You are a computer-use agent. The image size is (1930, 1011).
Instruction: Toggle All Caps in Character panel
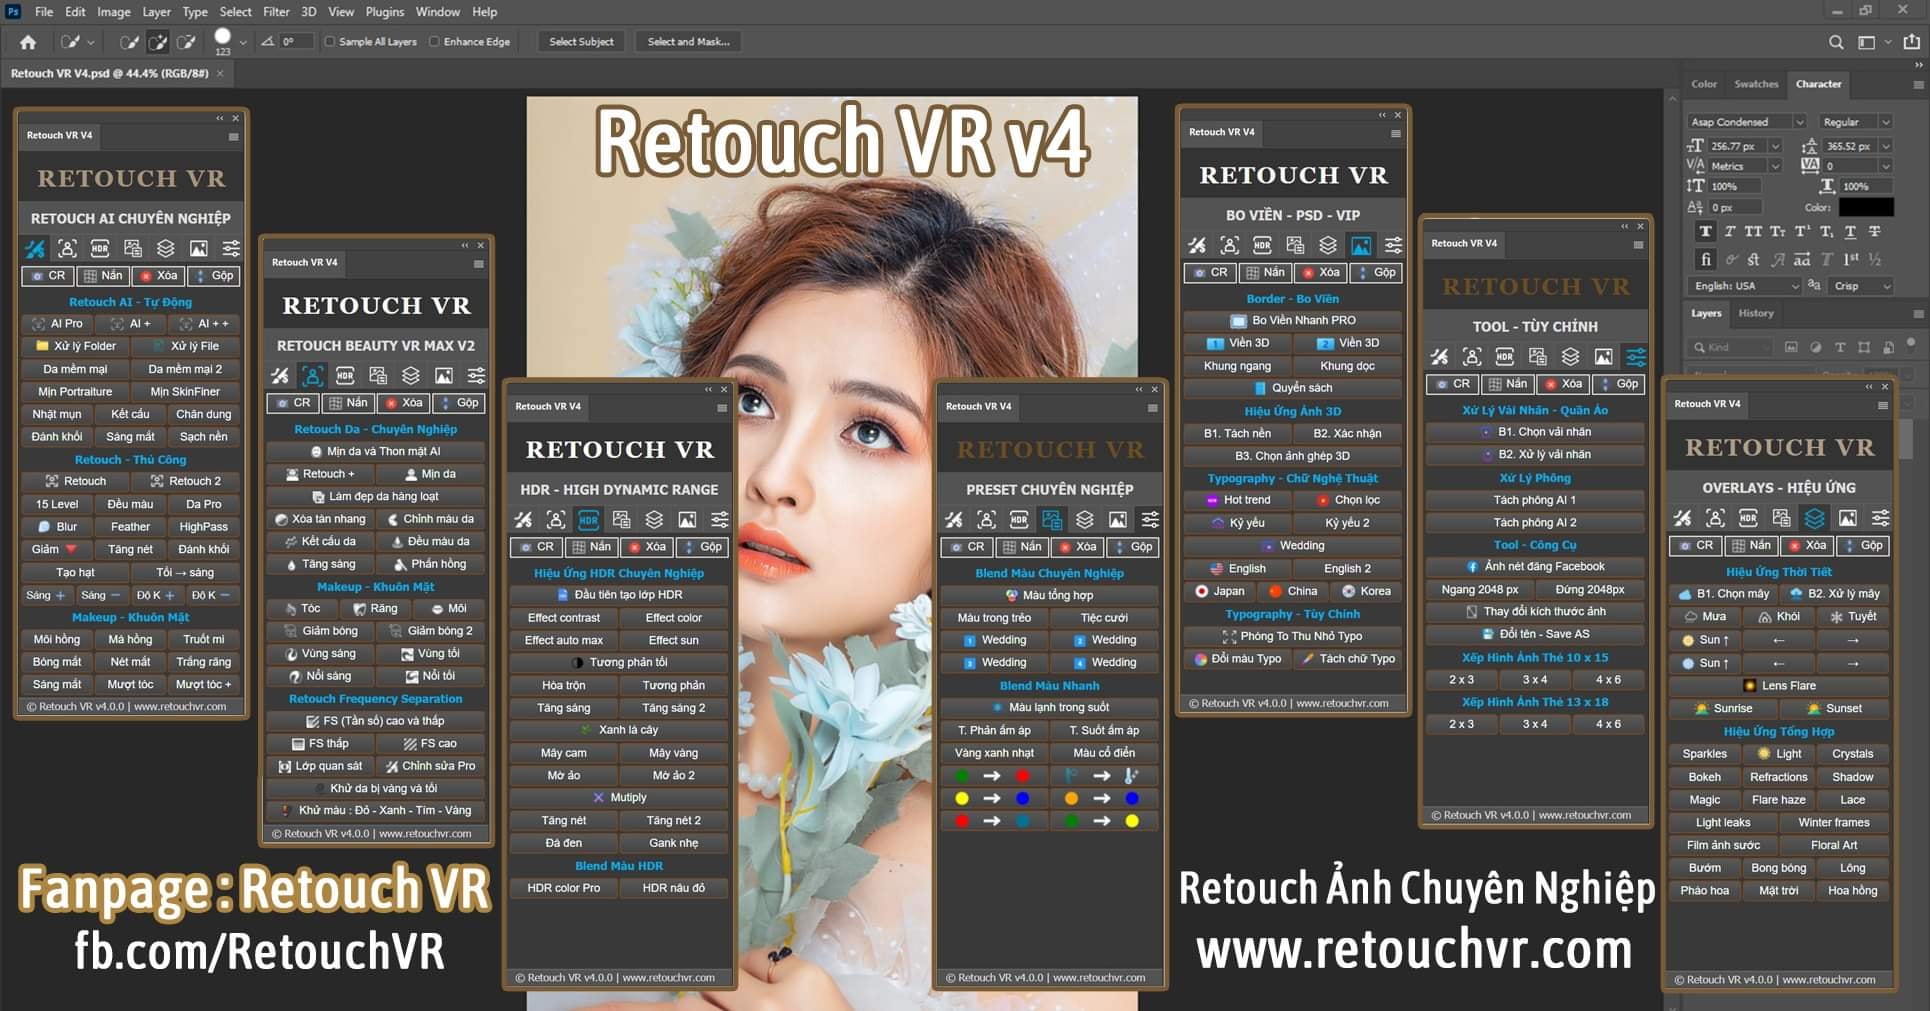1753,231
